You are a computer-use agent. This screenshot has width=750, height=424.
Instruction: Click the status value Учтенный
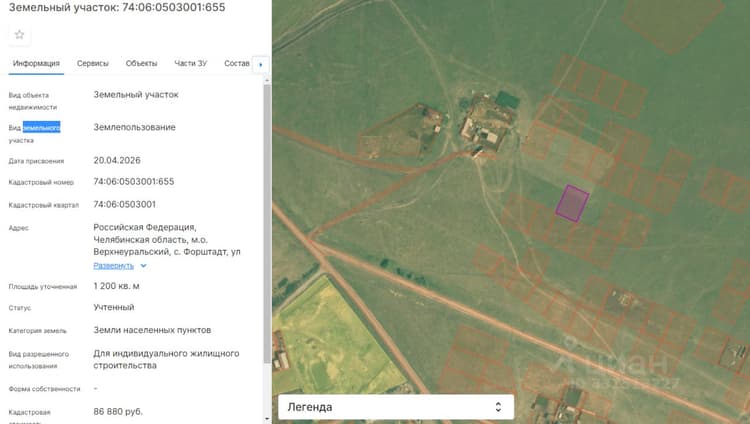click(x=114, y=307)
